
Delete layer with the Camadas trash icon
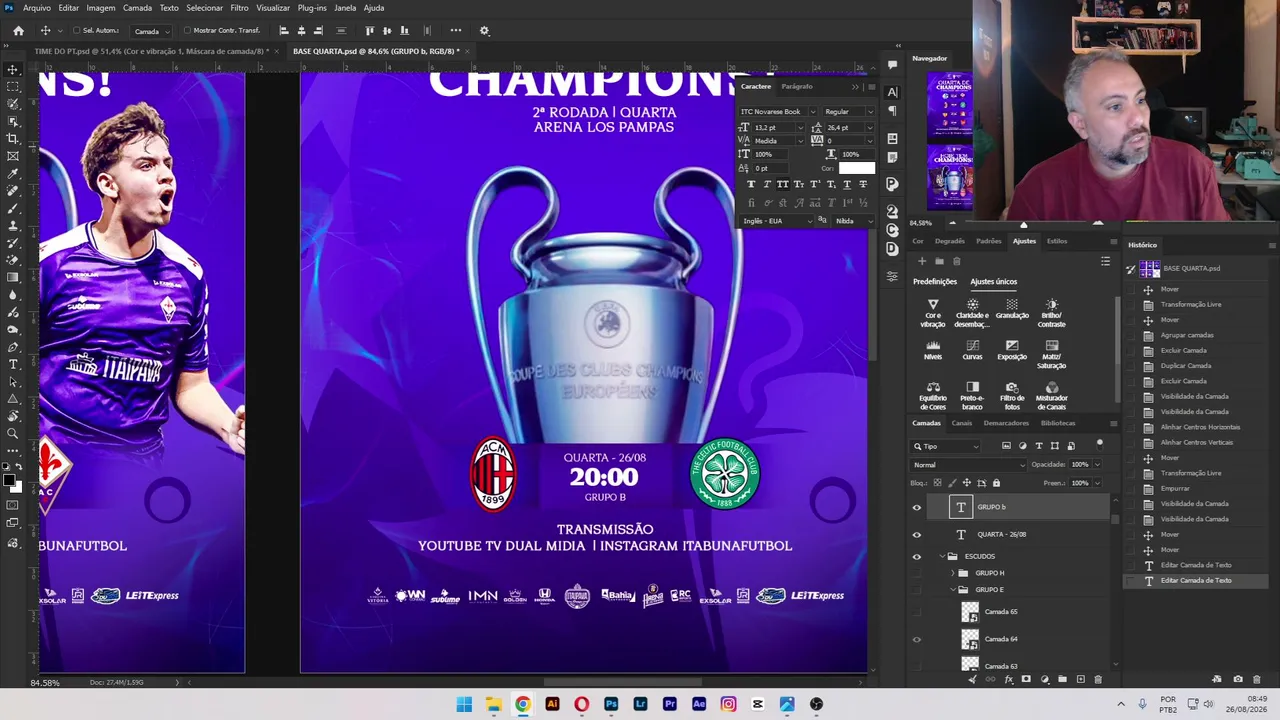[1098, 680]
